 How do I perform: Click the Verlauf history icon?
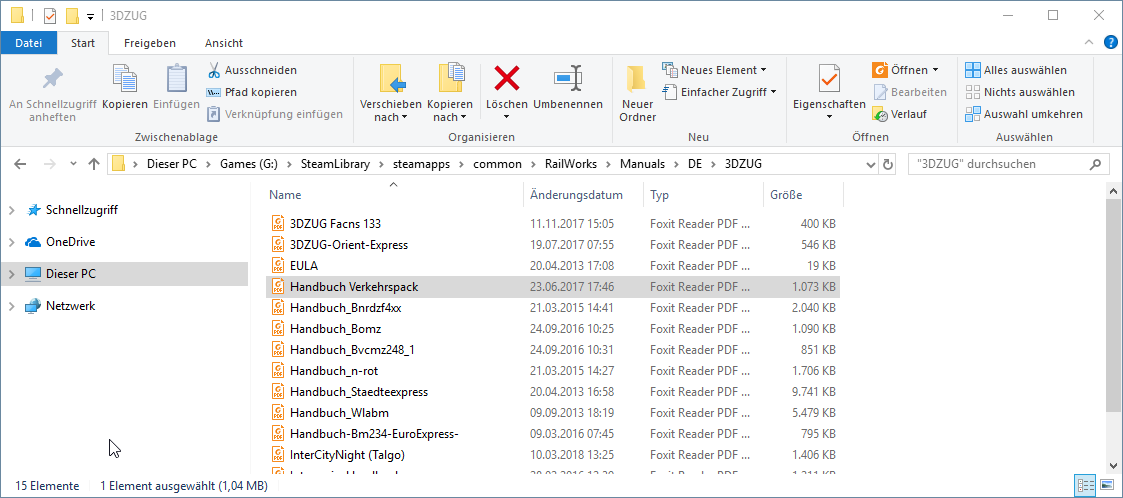(880, 114)
